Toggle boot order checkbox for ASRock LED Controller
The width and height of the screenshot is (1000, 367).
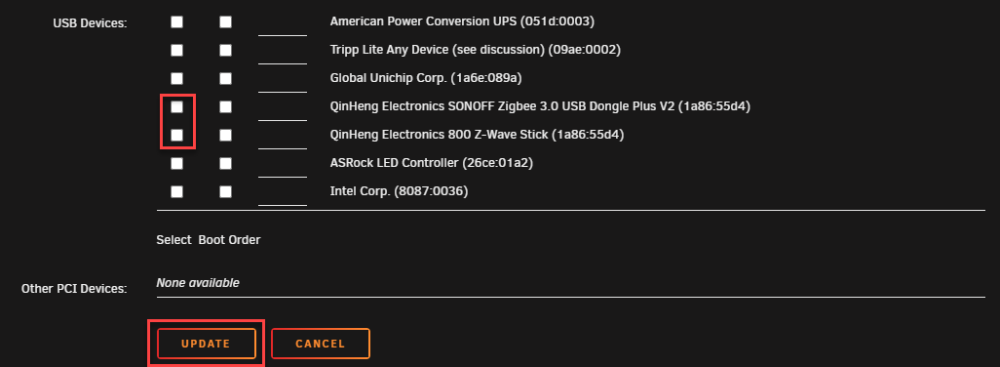226,163
